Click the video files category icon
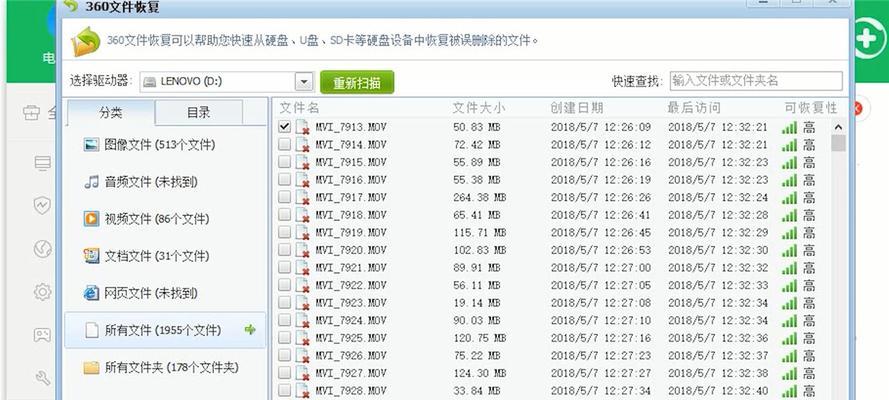Viewport: 889px width, 400px height. click(91, 219)
